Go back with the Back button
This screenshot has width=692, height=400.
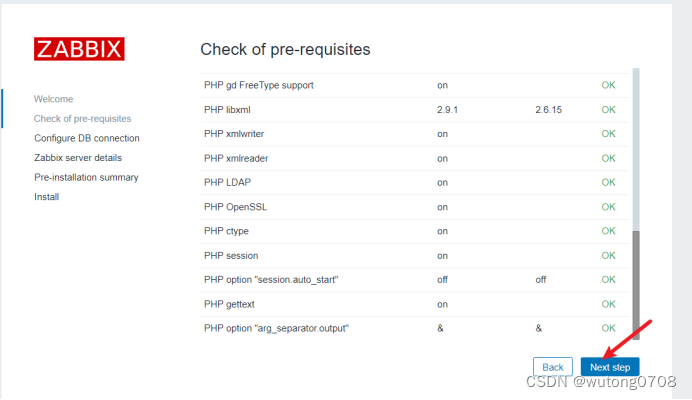point(553,367)
